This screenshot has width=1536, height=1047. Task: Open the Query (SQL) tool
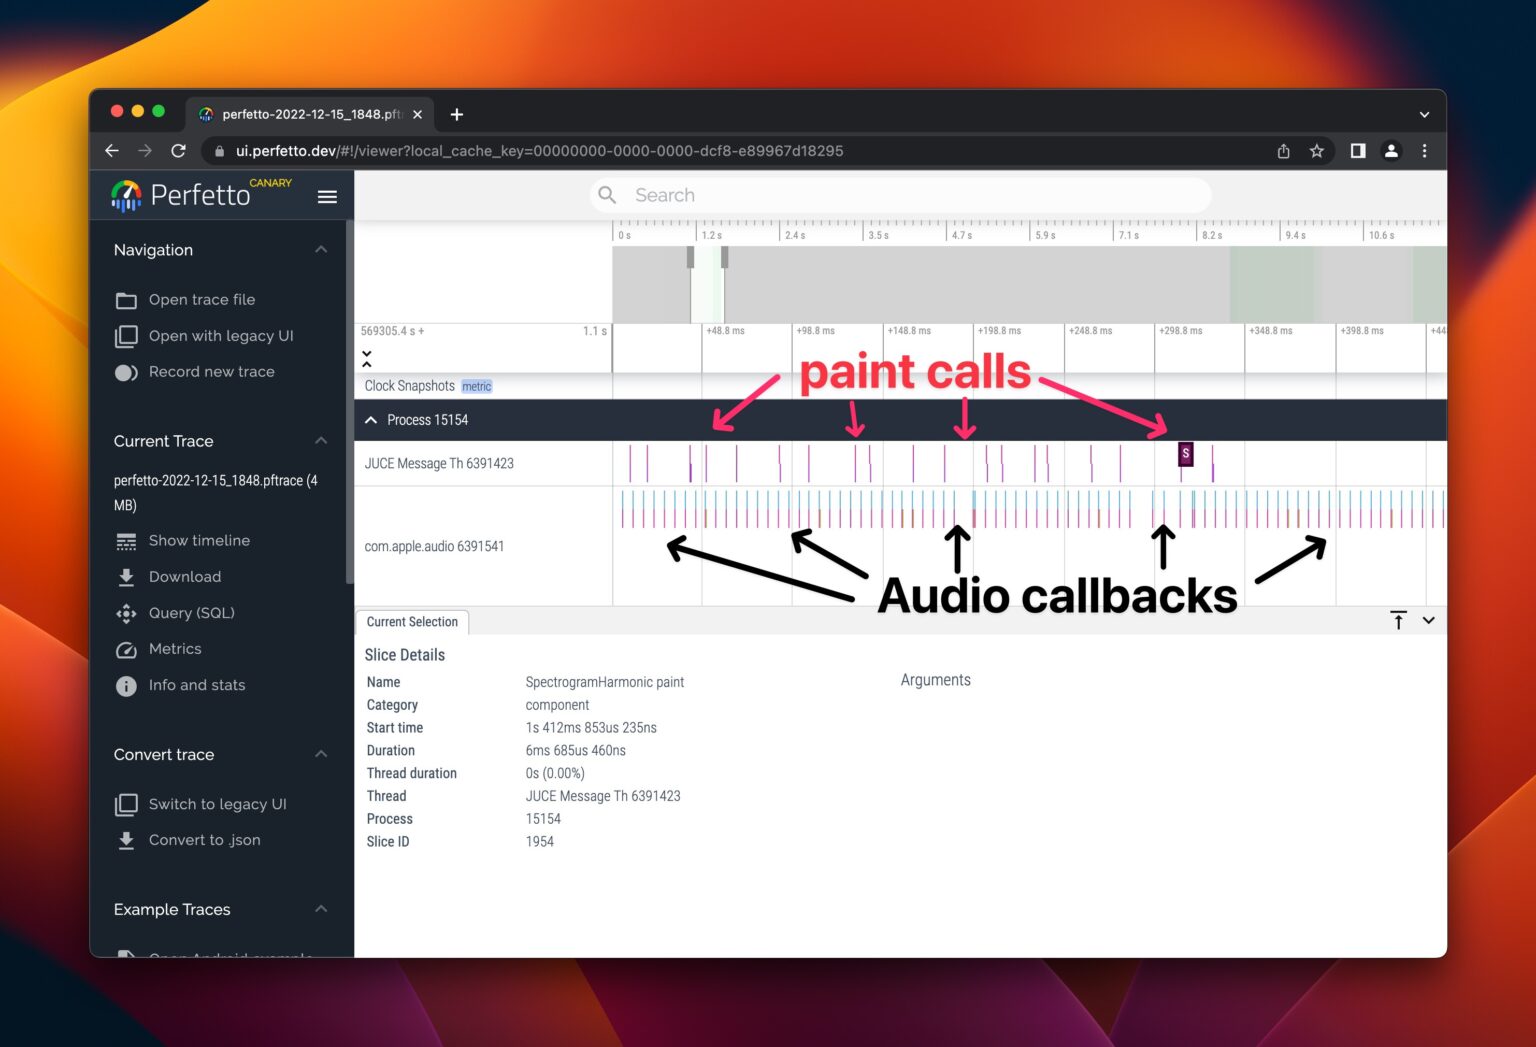(191, 613)
